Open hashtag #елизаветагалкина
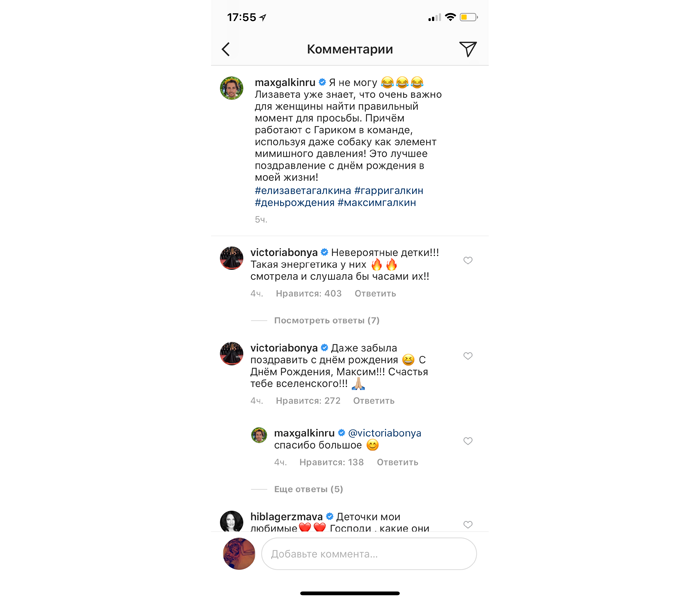700x601 pixels. click(x=303, y=191)
